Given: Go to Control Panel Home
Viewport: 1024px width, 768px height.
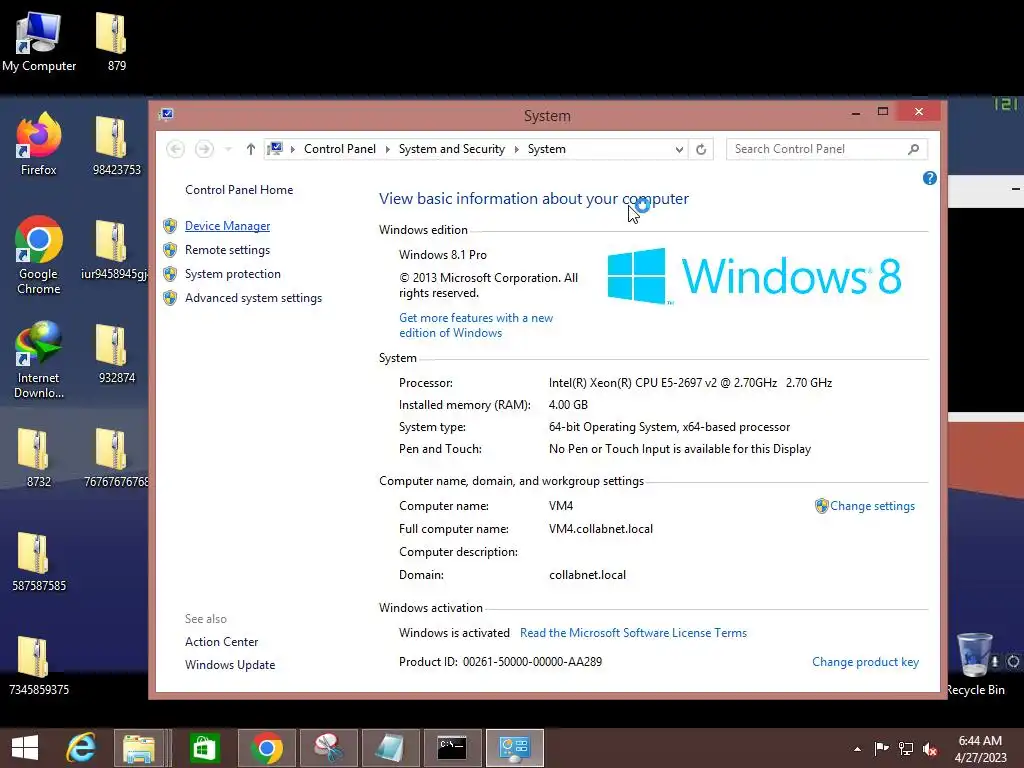Looking at the screenshot, I should [239, 190].
